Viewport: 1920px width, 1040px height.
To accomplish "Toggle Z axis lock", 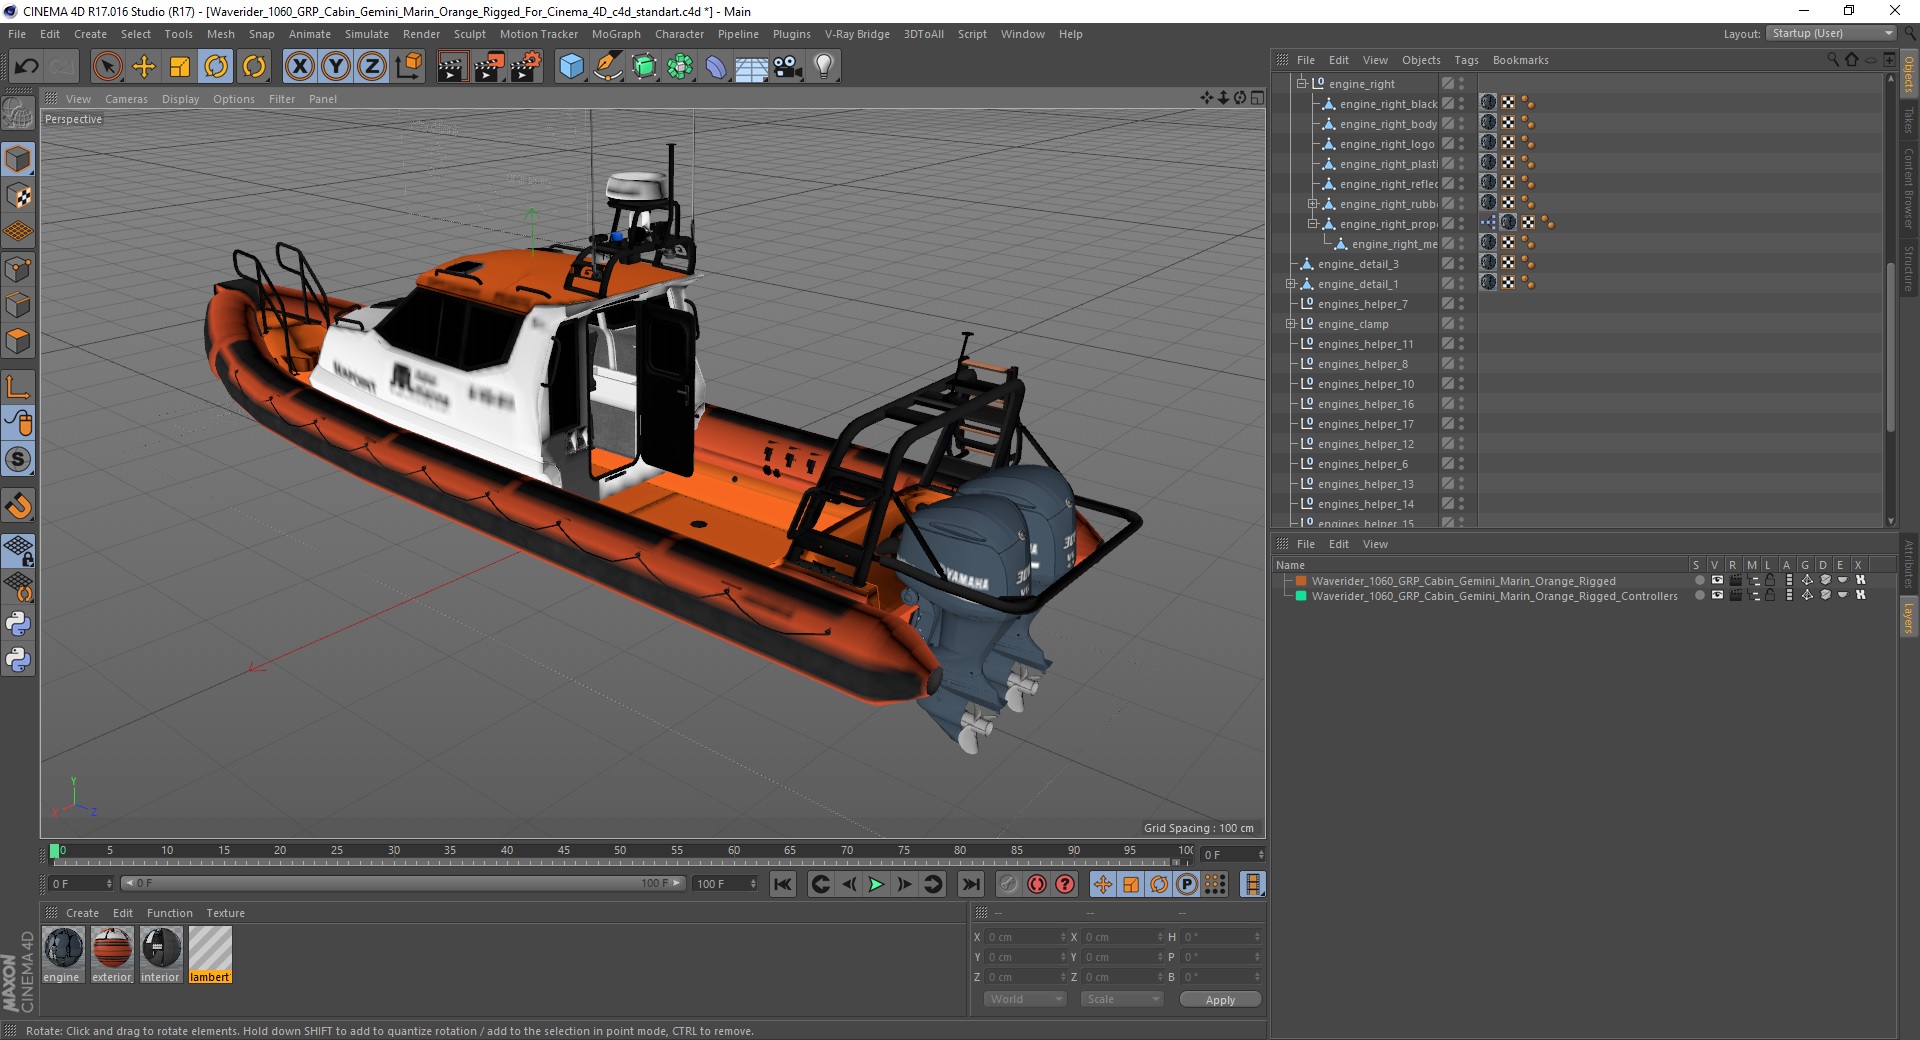I will pyautogui.click(x=371, y=66).
